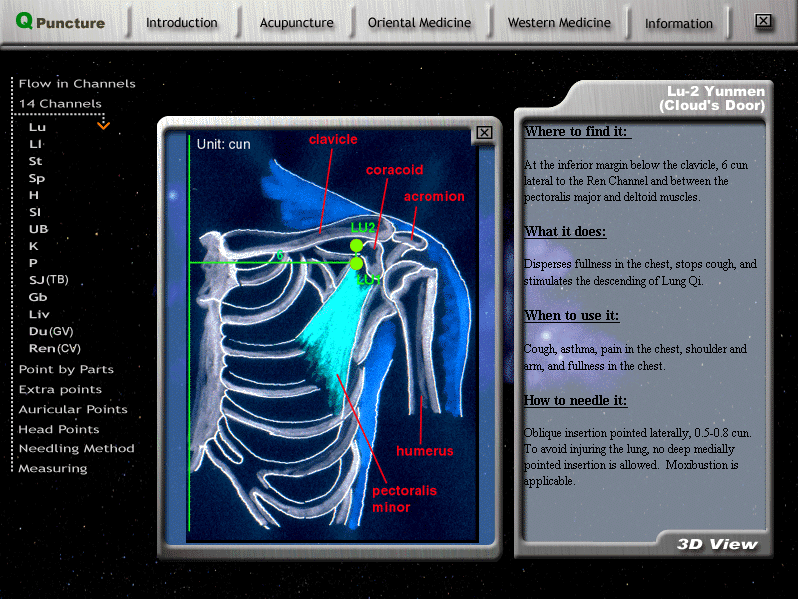Click the QPuncture logo icon
The height and width of the screenshot is (599, 798).
[24, 21]
